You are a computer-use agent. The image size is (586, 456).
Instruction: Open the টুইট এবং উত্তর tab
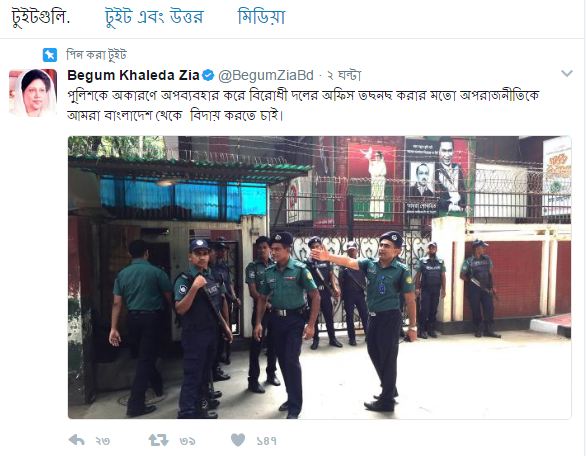(x=154, y=17)
